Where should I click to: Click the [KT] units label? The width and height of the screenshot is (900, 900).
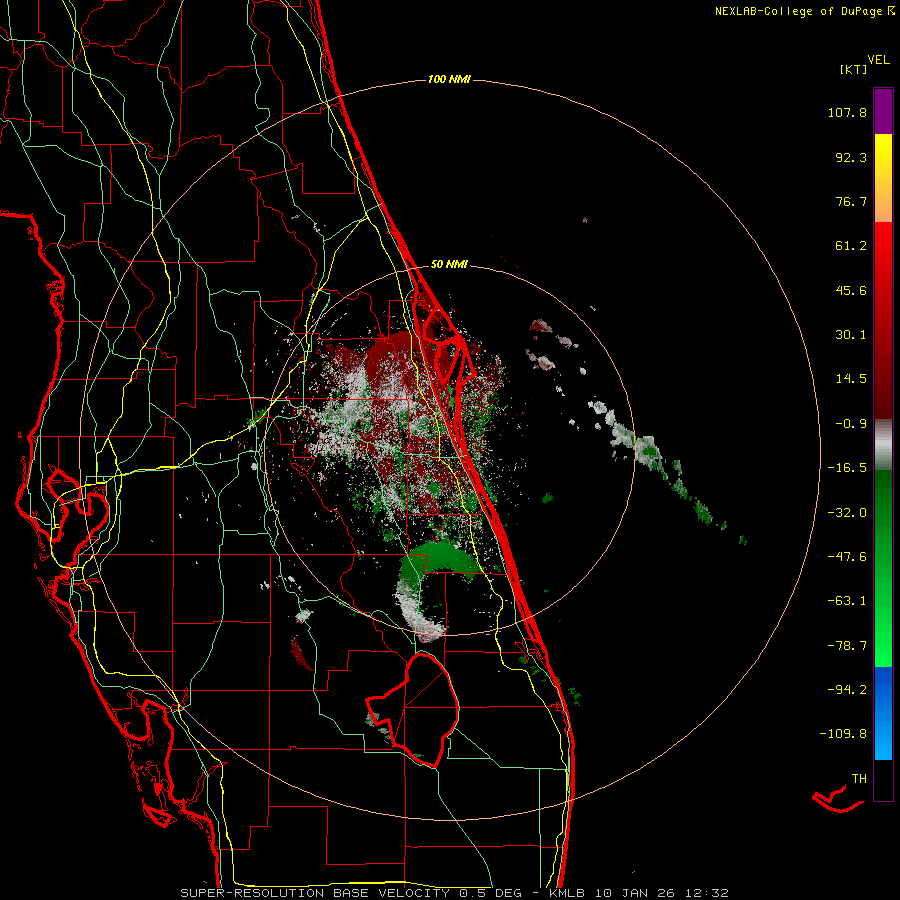[854, 69]
